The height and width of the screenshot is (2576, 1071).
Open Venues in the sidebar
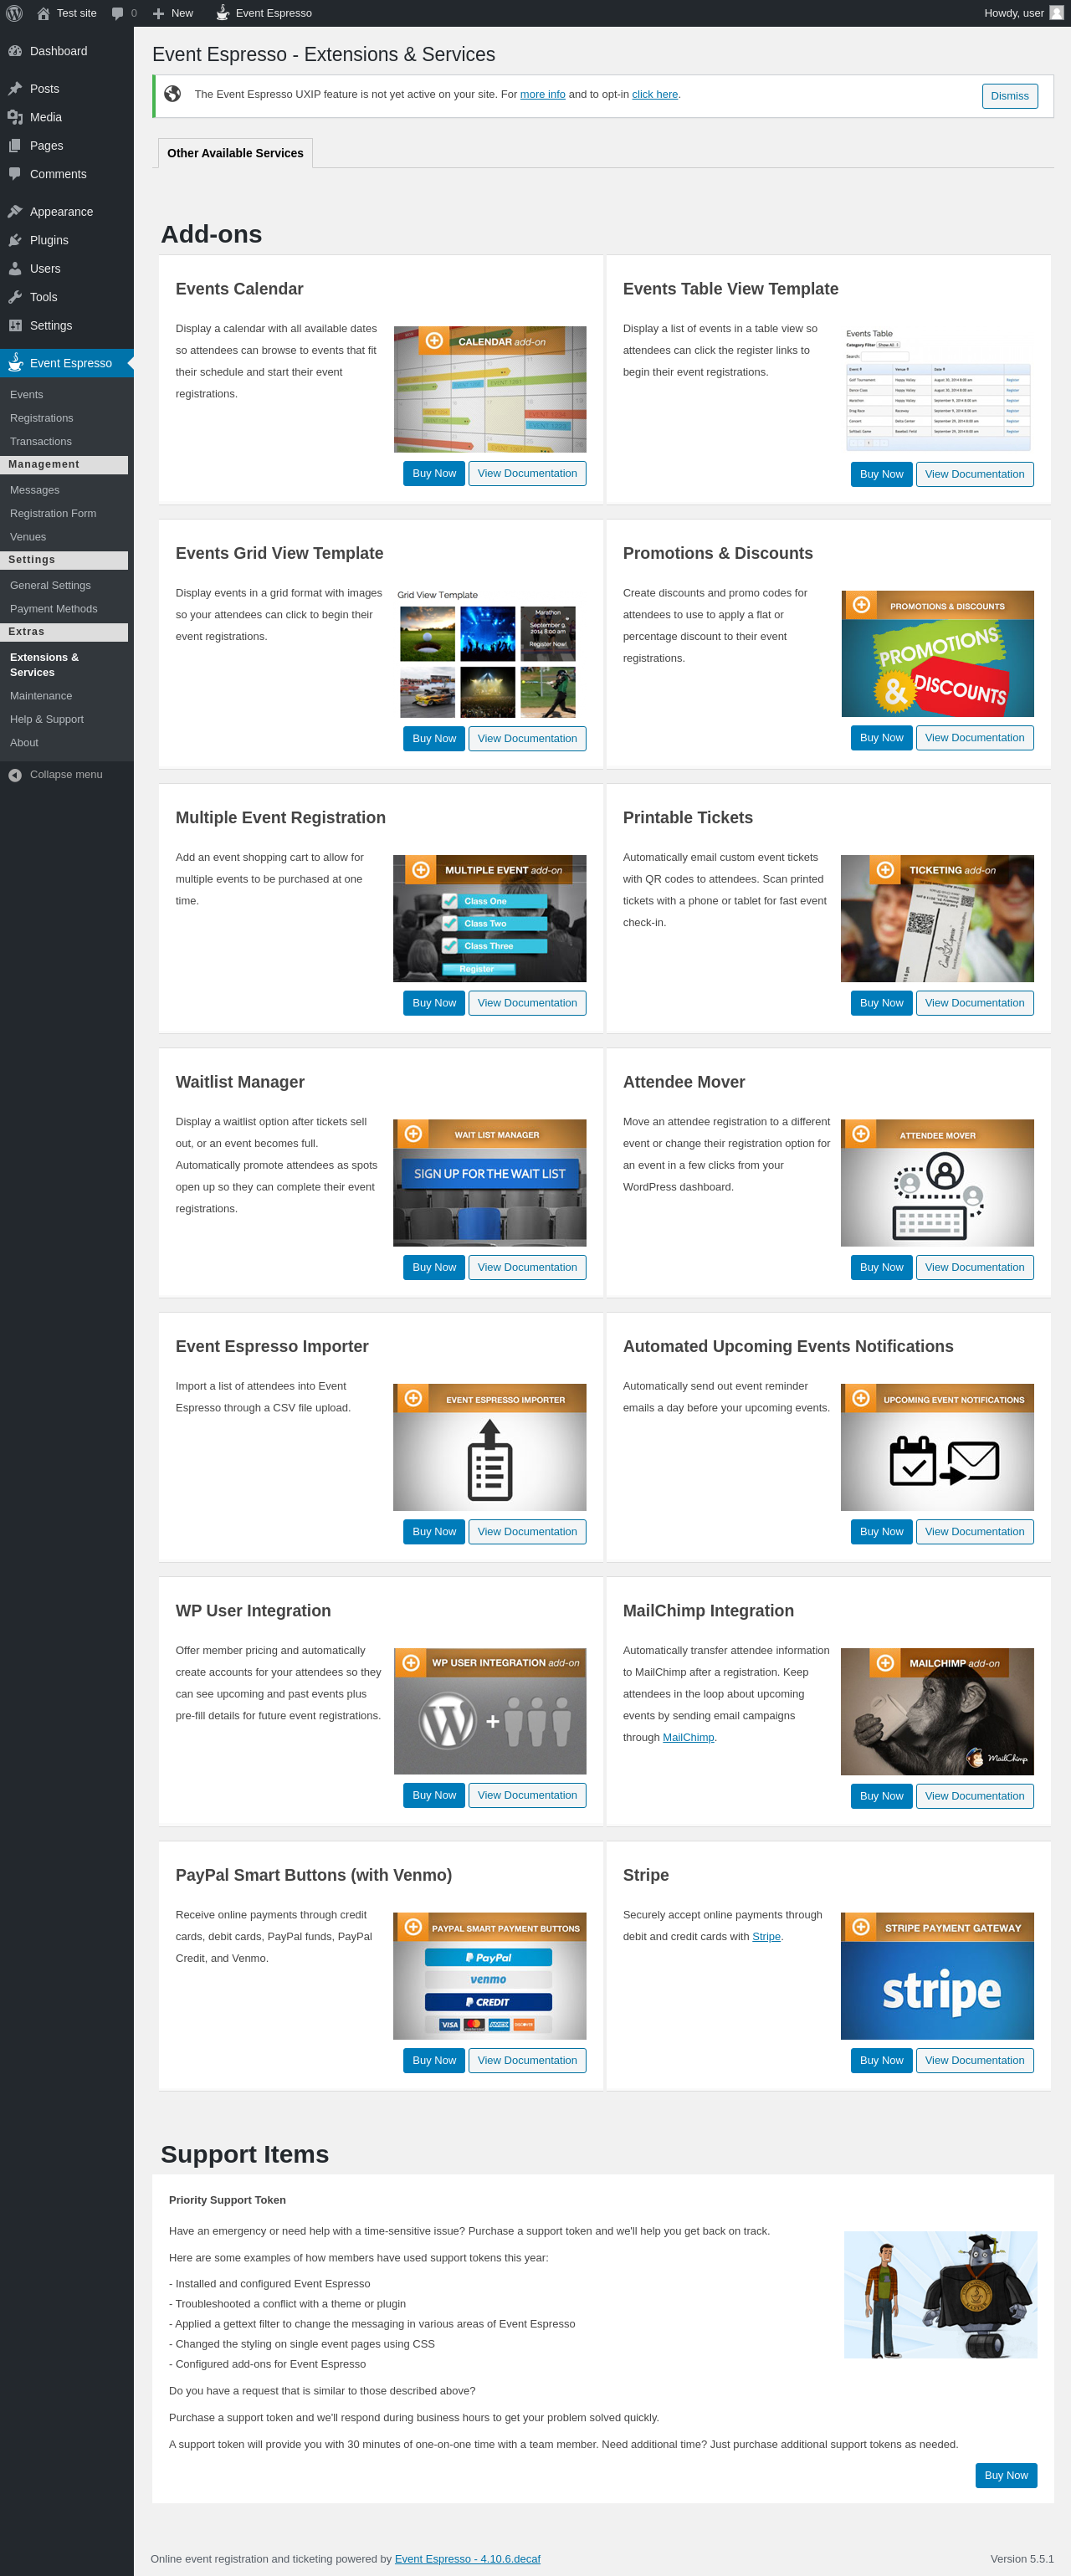pos(28,537)
